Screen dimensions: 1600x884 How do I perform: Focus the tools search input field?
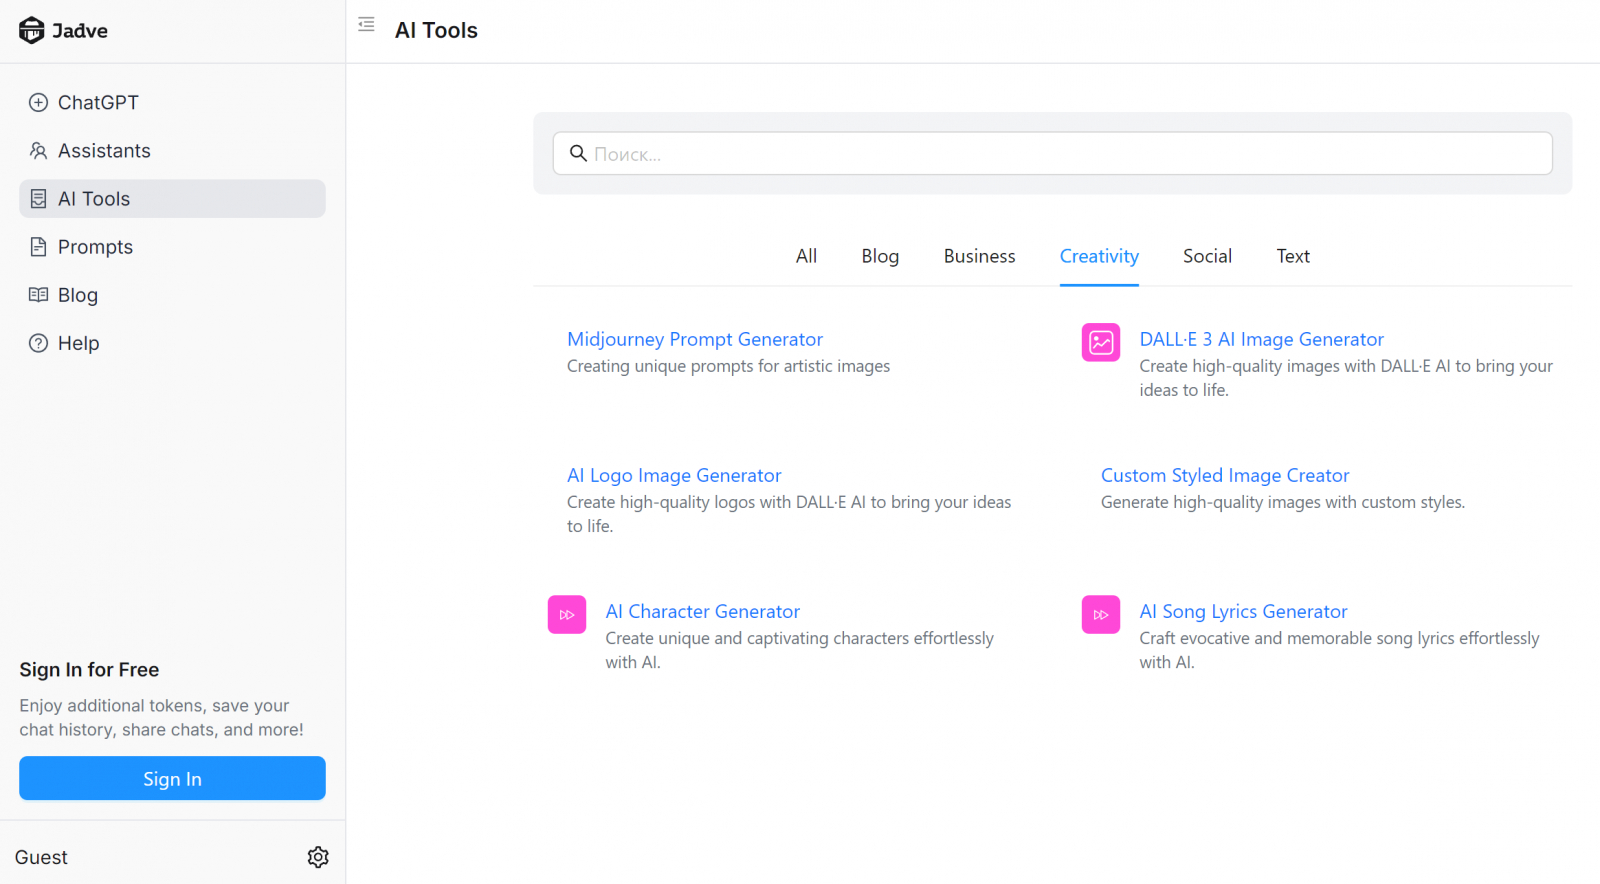tap(1060, 154)
